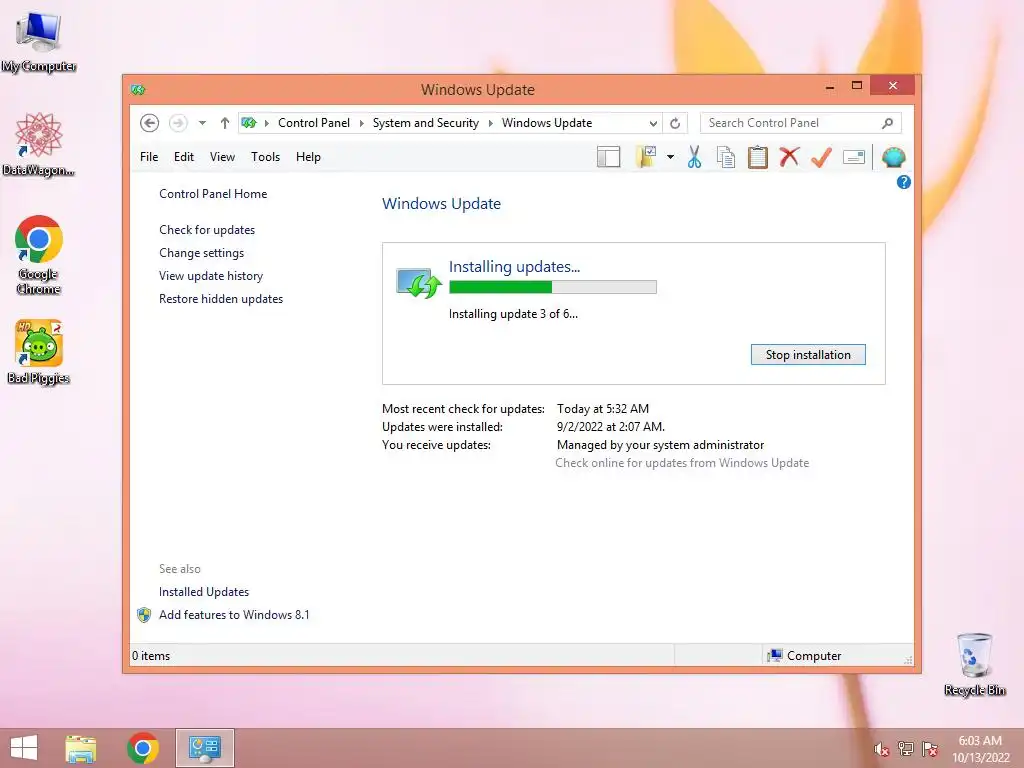Click 'Installing update 3 of 6...' text
The height and width of the screenshot is (768, 1024).
513,314
